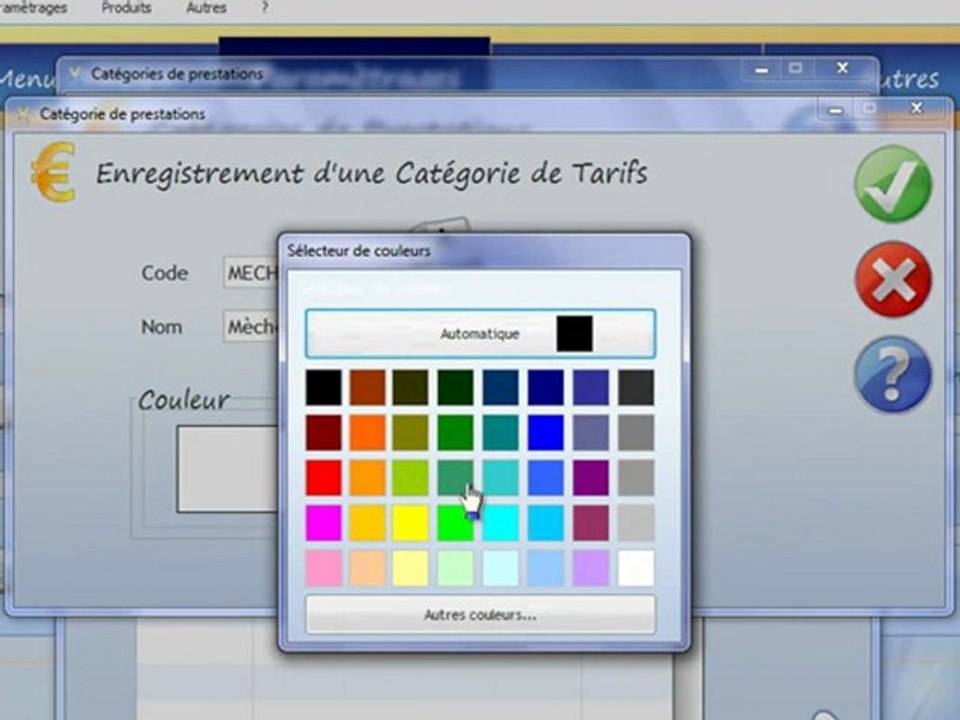Minimize the Catégorie de prestations window

(836, 110)
